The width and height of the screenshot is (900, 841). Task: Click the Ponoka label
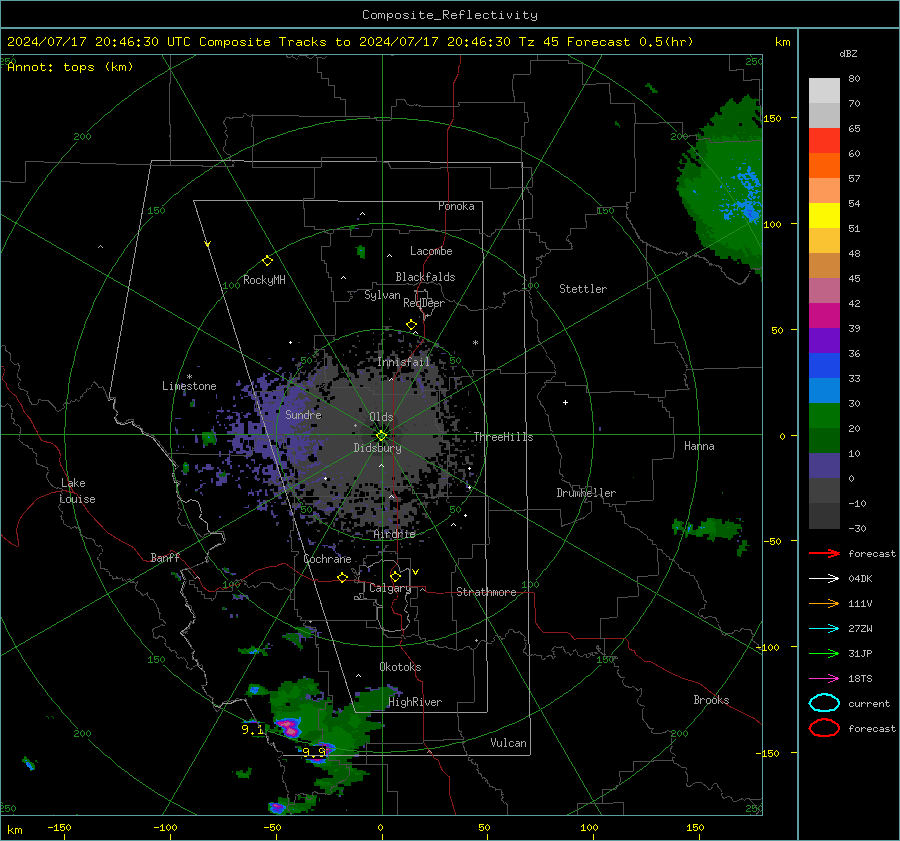(x=456, y=206)
